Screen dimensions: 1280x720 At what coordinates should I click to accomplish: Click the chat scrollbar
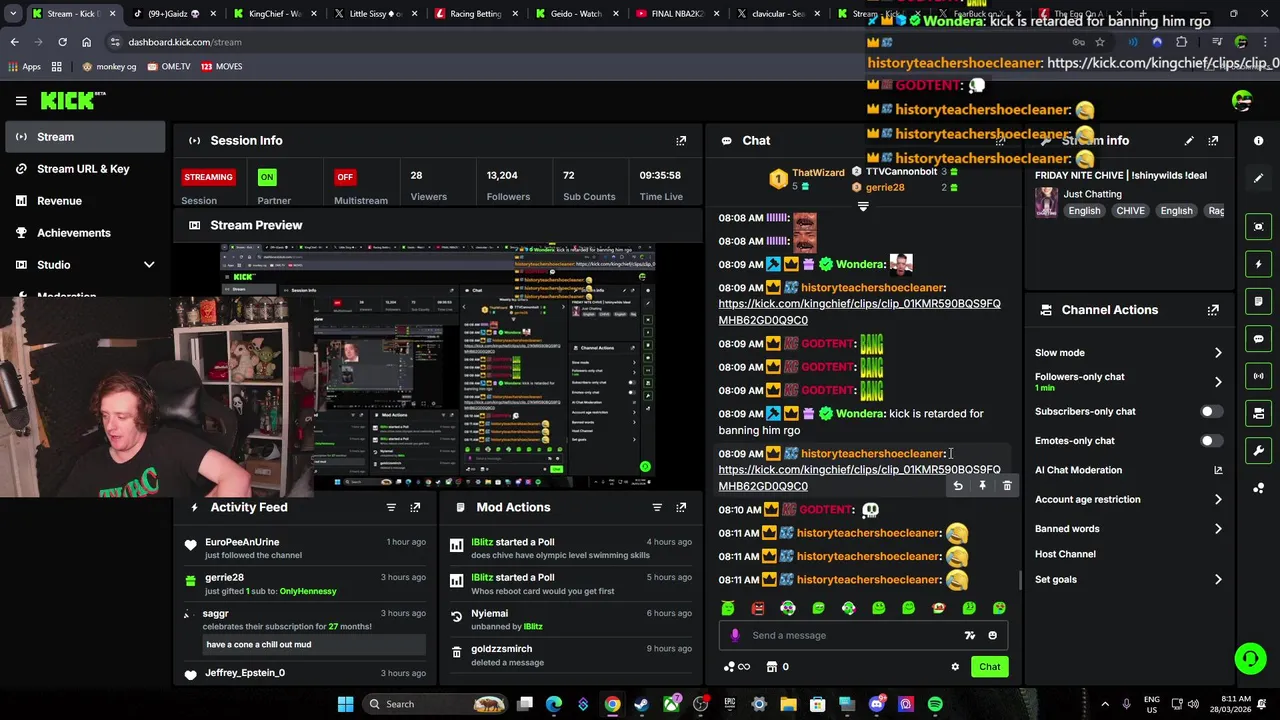click(1020, 579)
